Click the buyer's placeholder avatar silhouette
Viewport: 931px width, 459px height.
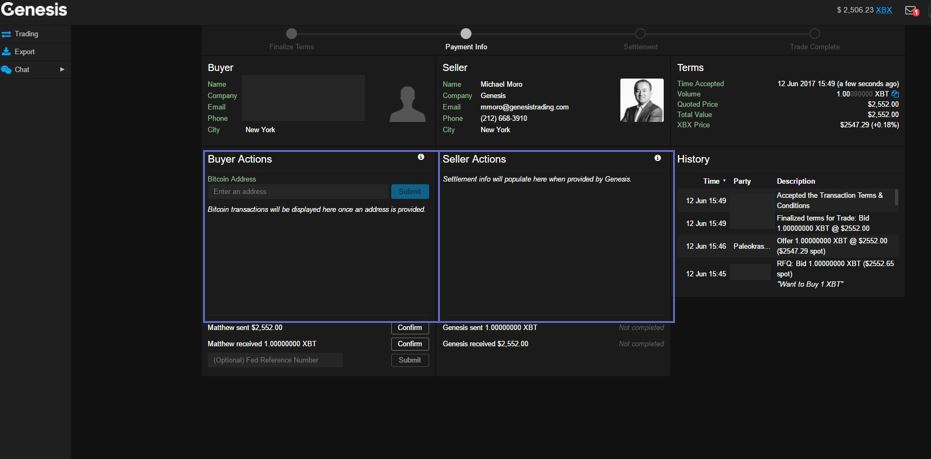click(x=407, y=105)
